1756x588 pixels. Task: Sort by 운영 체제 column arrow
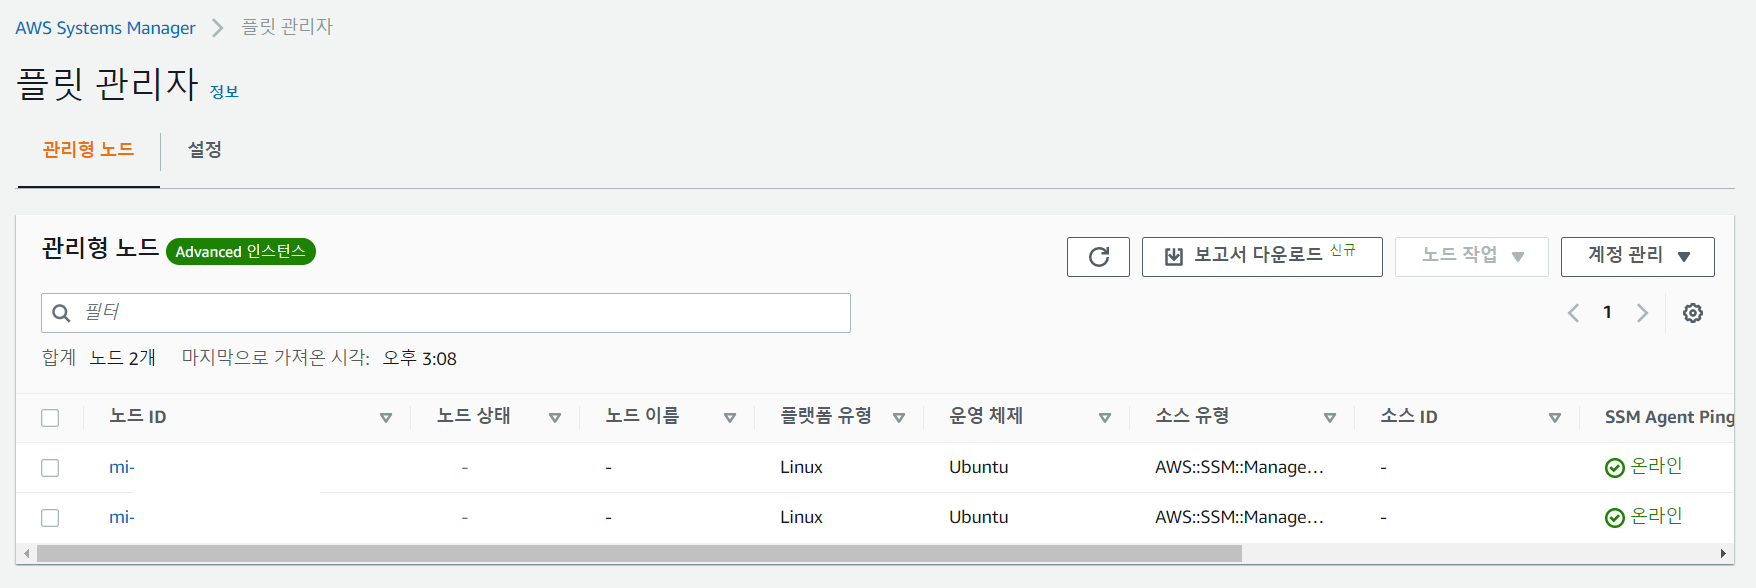coord(1105,418)
